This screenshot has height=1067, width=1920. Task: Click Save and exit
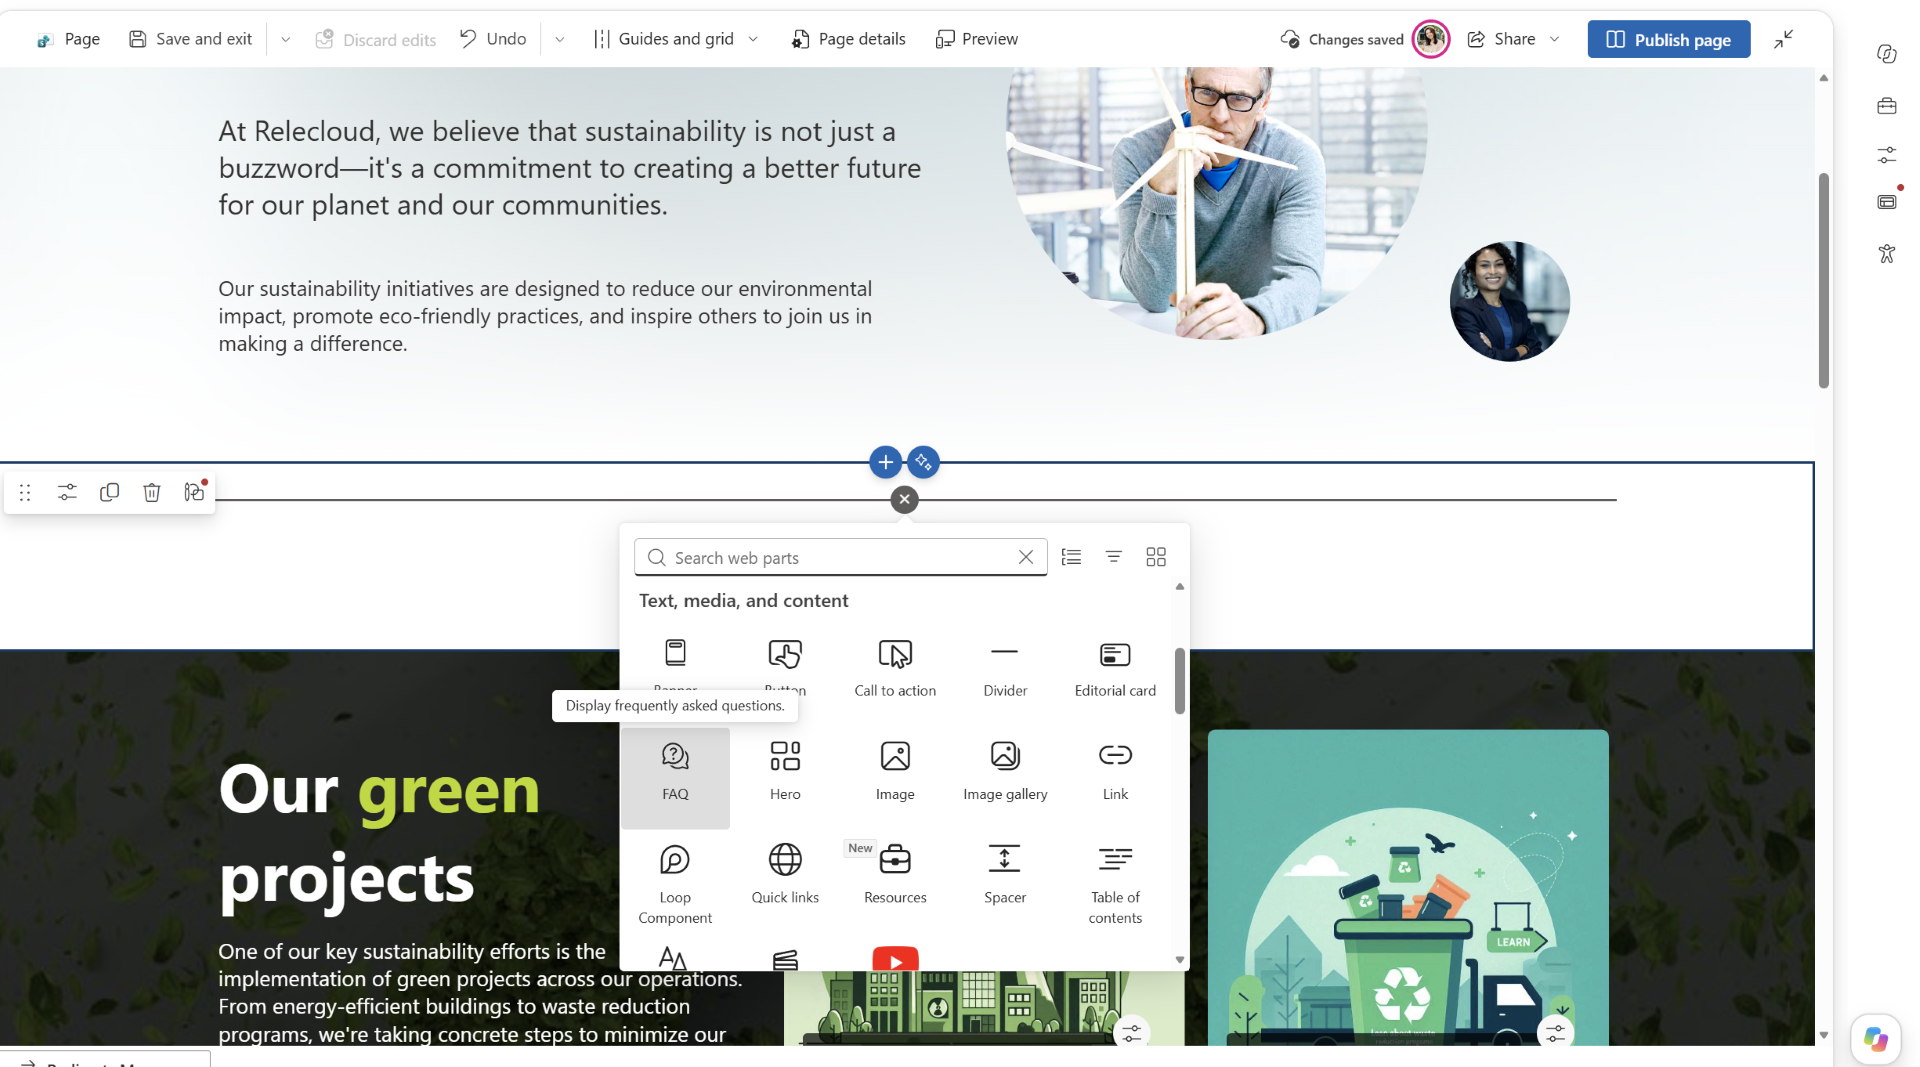(x=190, y=39)
